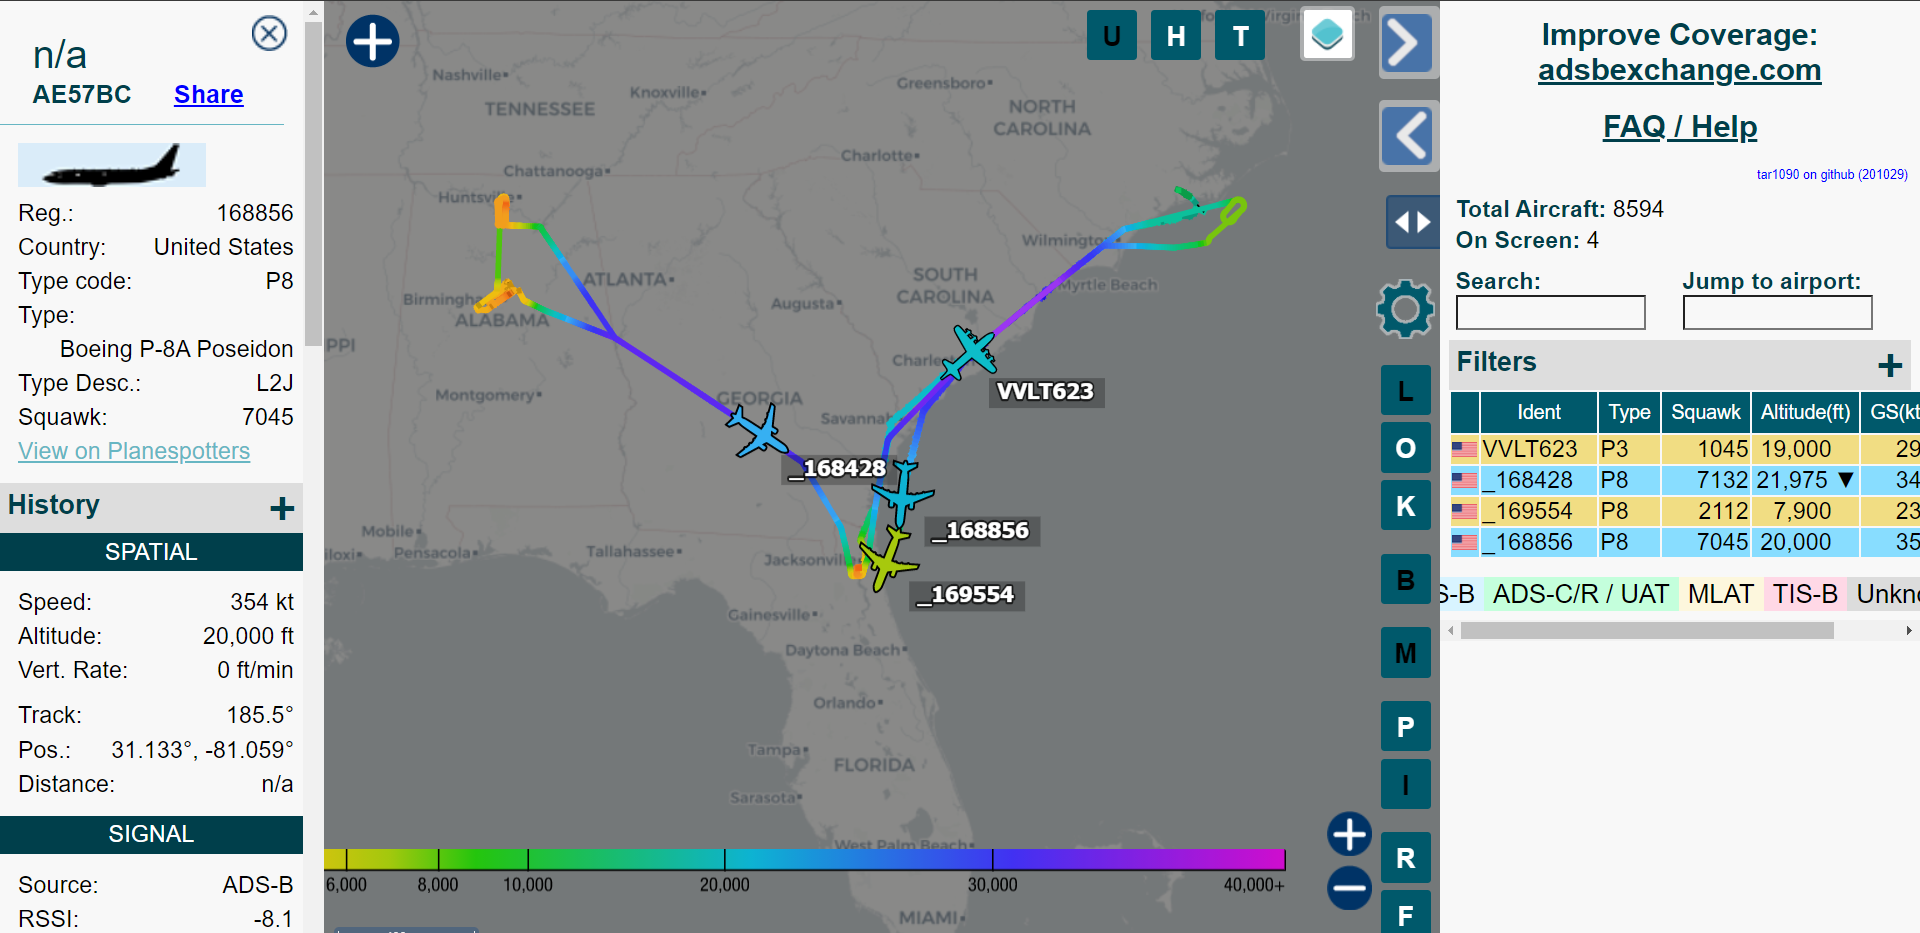Focus the Search input field
The height and width of the screenshot is (933, 1920).
1550,313
